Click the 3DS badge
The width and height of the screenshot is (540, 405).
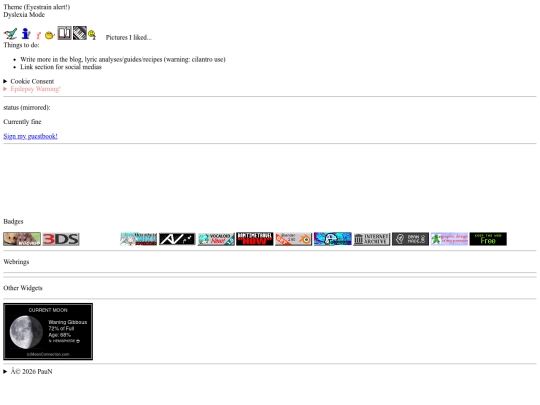tap(61, 239)
